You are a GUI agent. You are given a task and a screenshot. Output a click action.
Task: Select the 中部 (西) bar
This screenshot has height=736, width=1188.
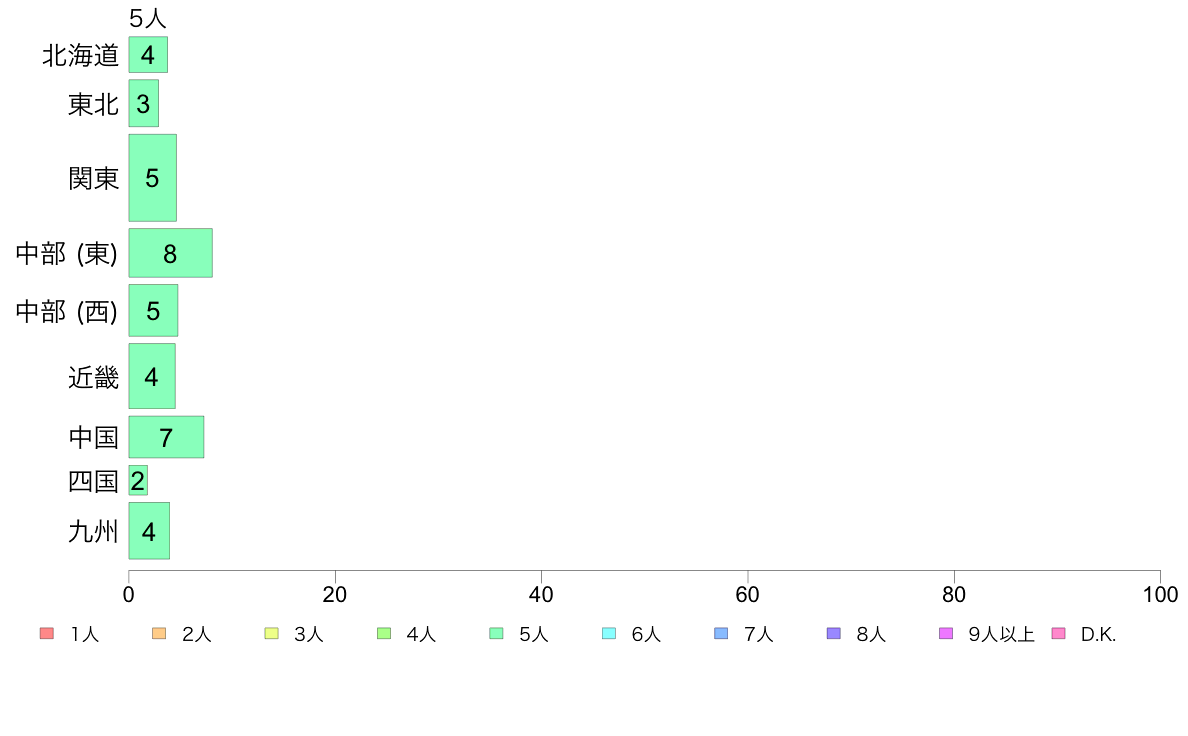coord(154,311)
